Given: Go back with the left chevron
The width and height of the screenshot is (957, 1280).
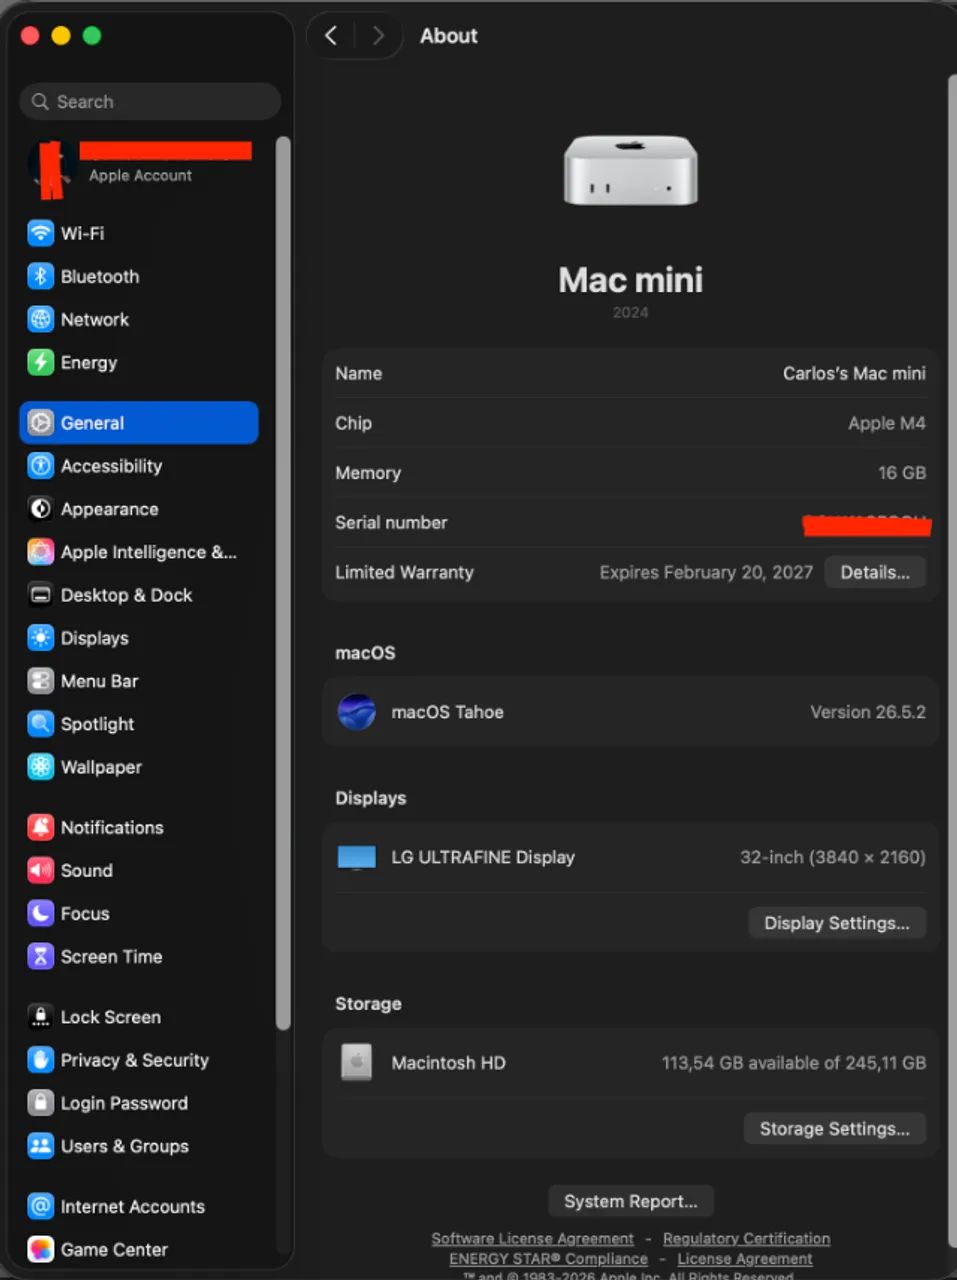Looking at the screenshot, I should (331, 36).
